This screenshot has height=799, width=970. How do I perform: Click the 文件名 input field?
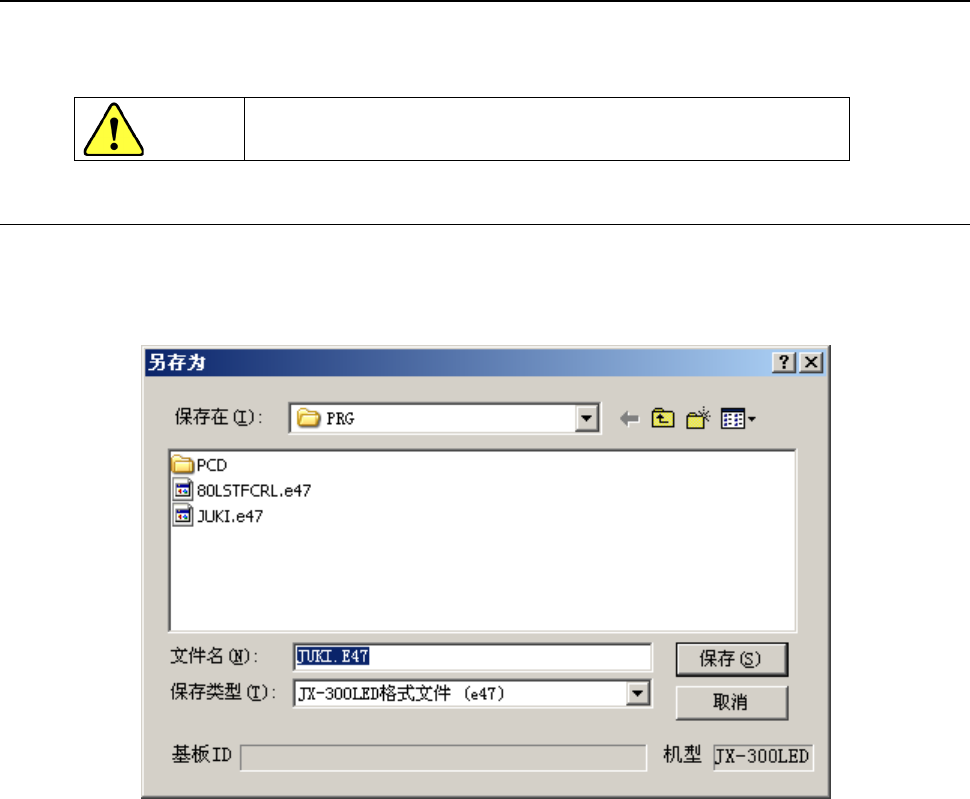(472, 656)
